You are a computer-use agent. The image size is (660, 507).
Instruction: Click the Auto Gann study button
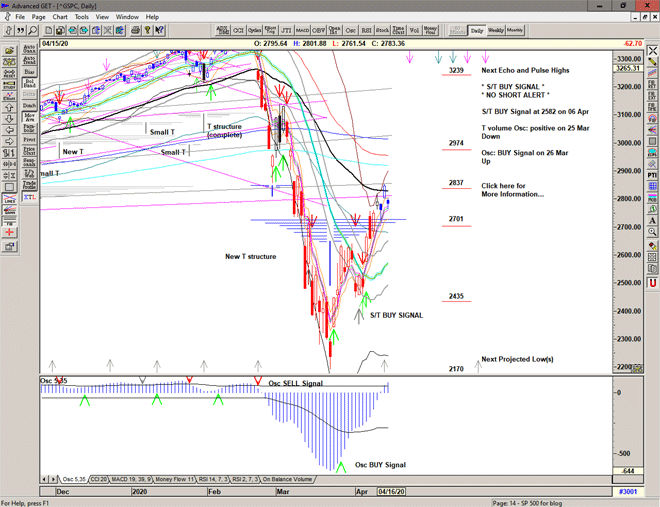(29, 47)
